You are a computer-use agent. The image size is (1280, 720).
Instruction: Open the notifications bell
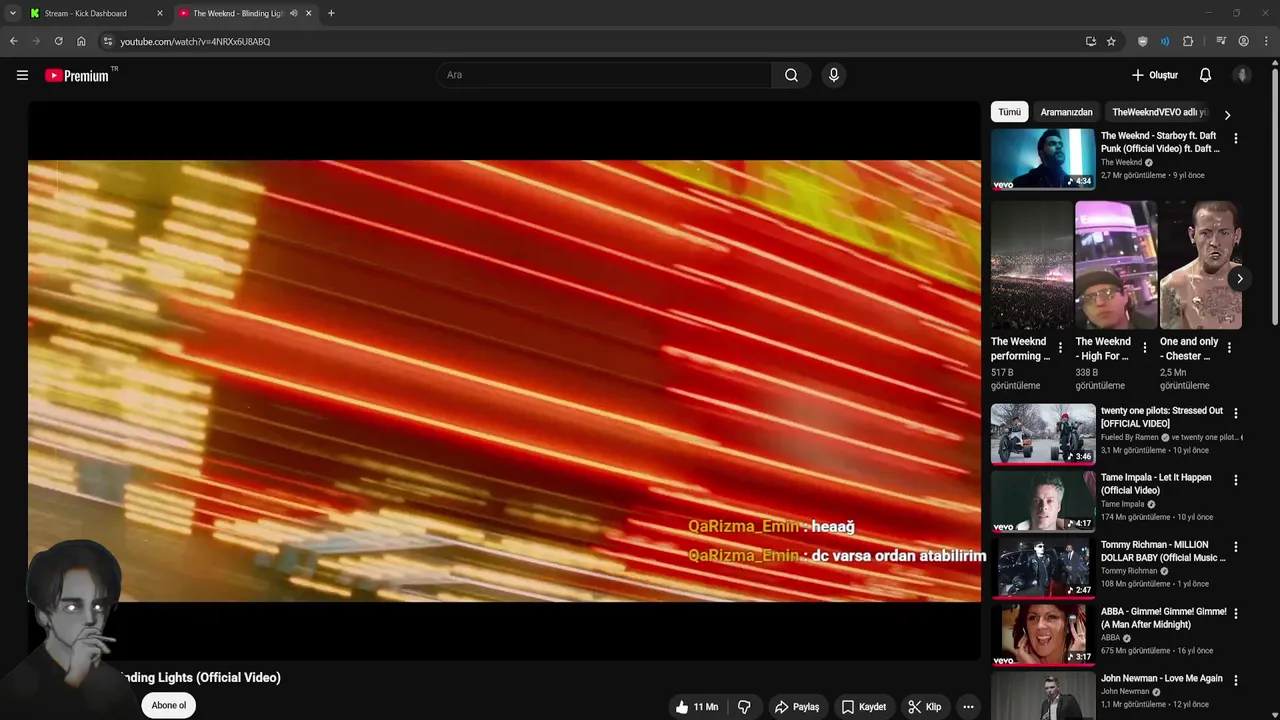[1205, 75]
